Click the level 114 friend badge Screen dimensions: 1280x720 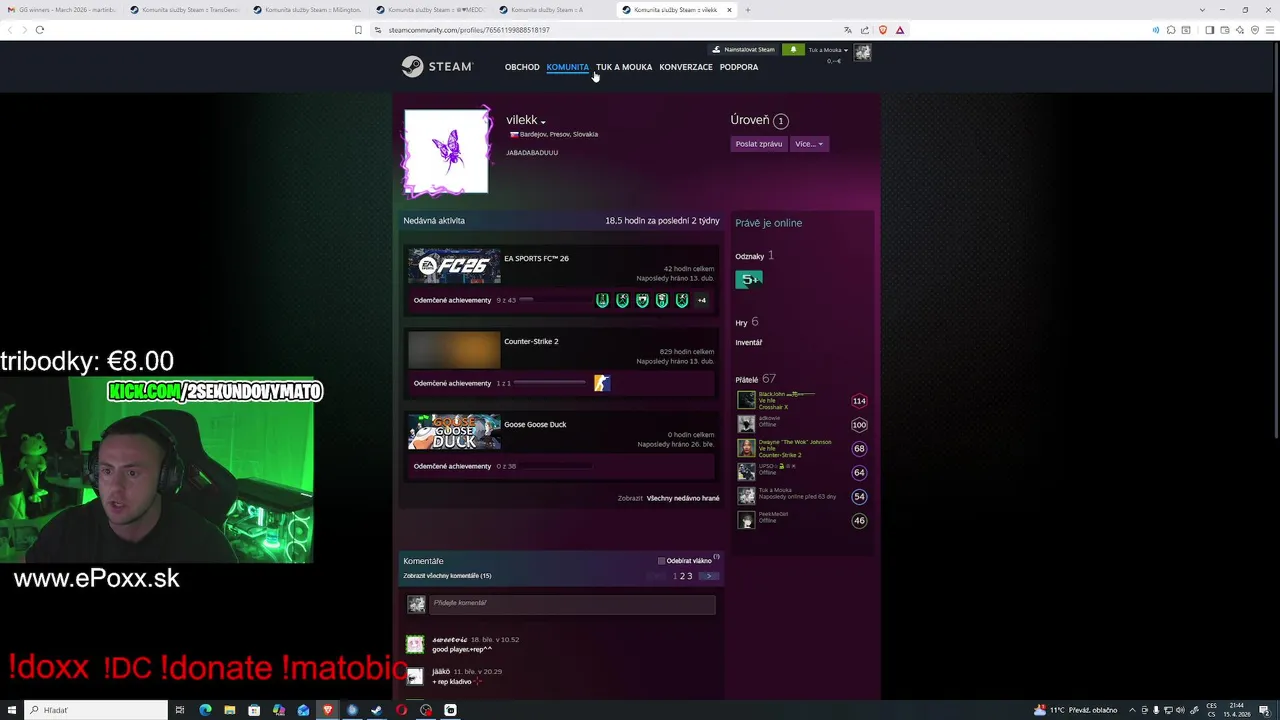coord(859,401)
